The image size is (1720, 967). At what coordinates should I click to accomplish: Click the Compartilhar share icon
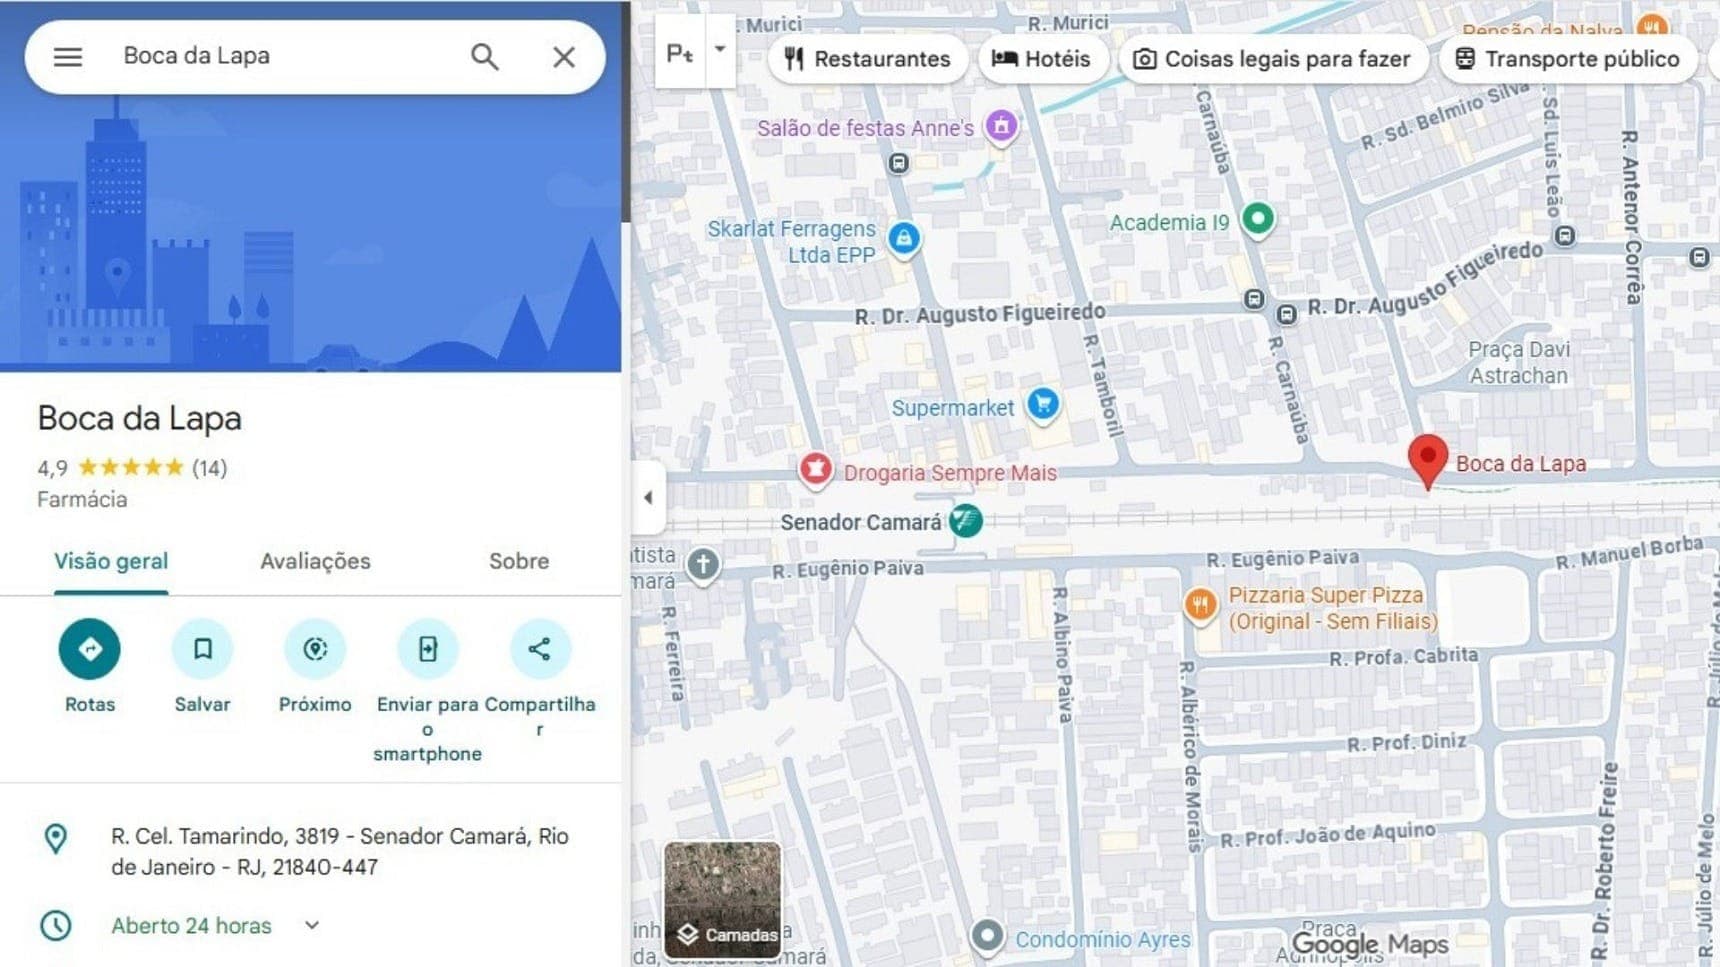540,649
